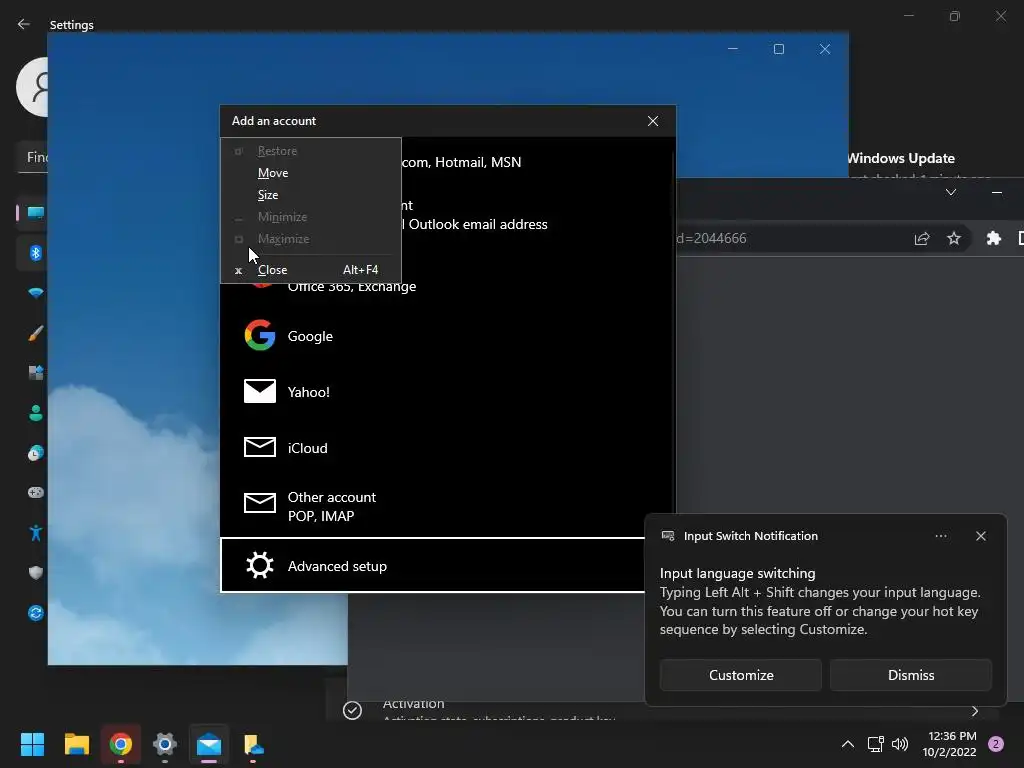Image resolution: width=1024 pixels, height=768 pixels.
Task: Close the Input Switch Notification toast
Action: [980, 536]
